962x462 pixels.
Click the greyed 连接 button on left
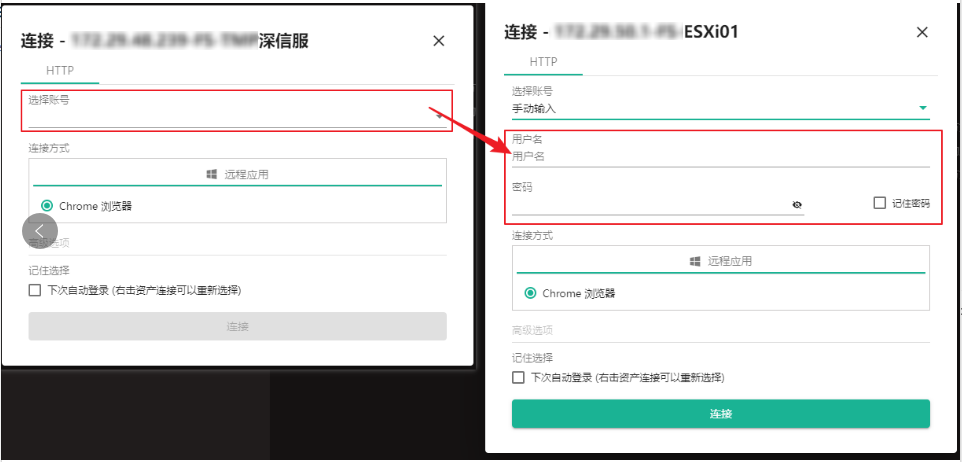[237, 326]
